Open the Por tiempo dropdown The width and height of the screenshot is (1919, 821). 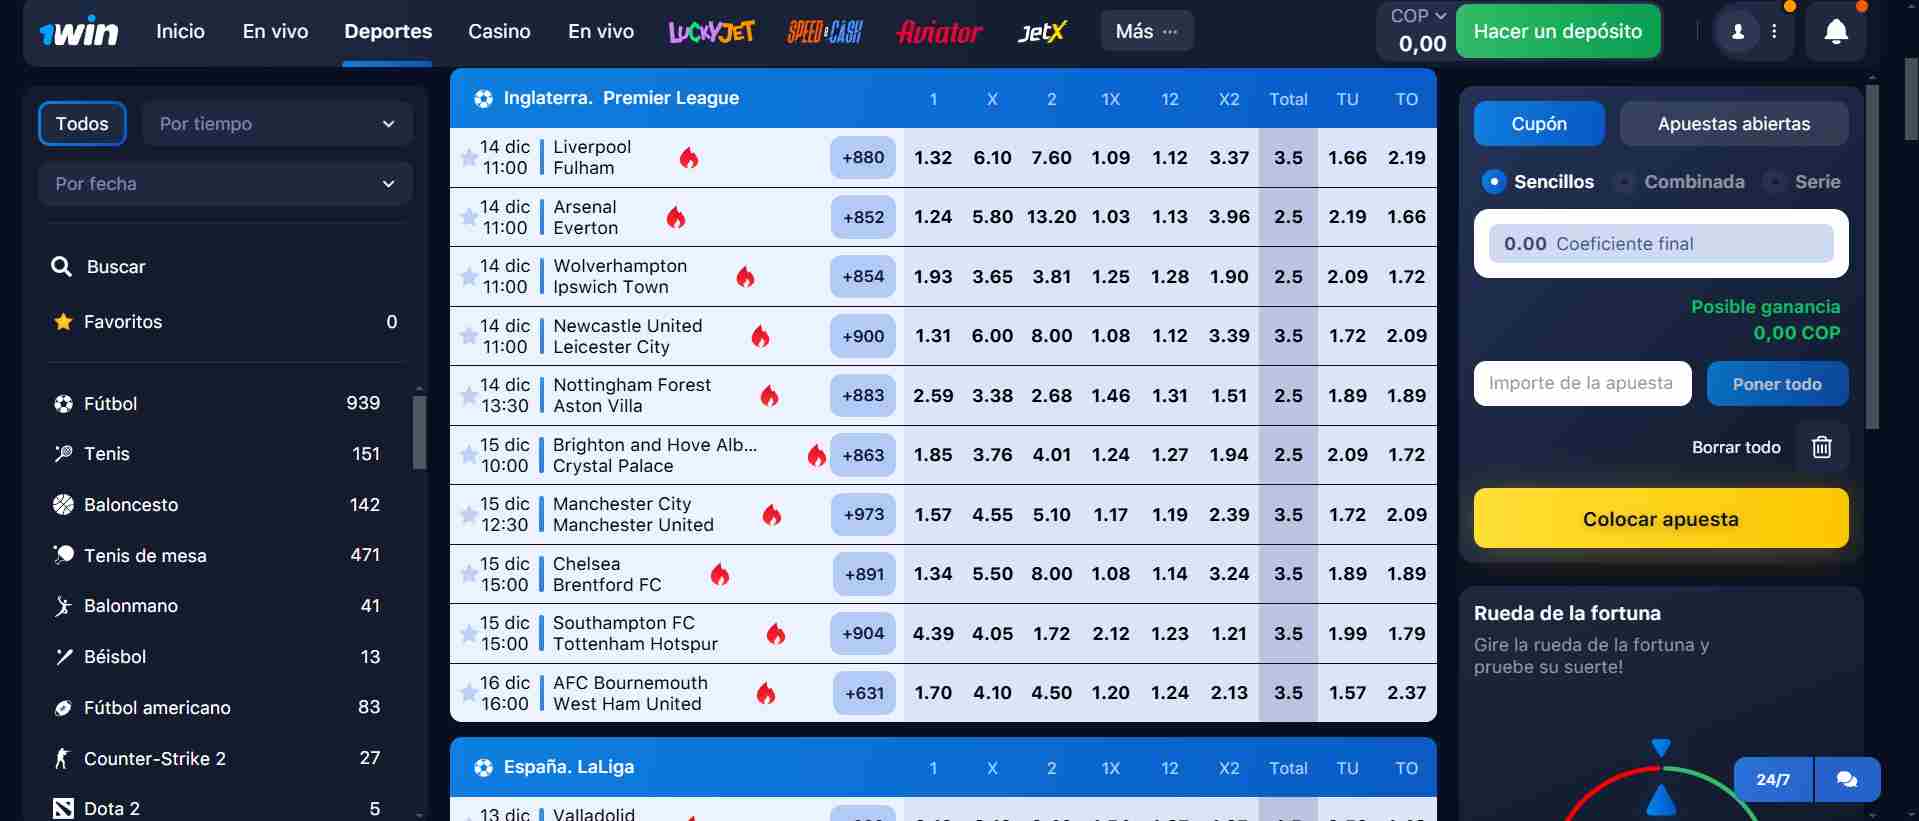(x=277, y=124)
